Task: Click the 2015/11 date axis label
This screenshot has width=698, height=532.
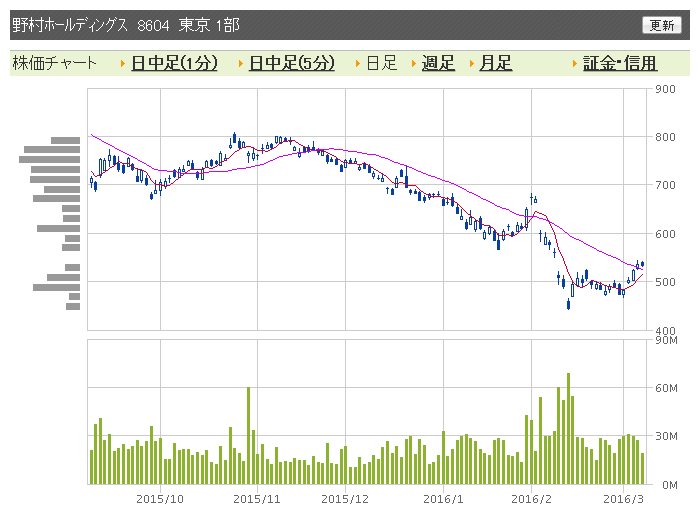Action: point(257,499)
